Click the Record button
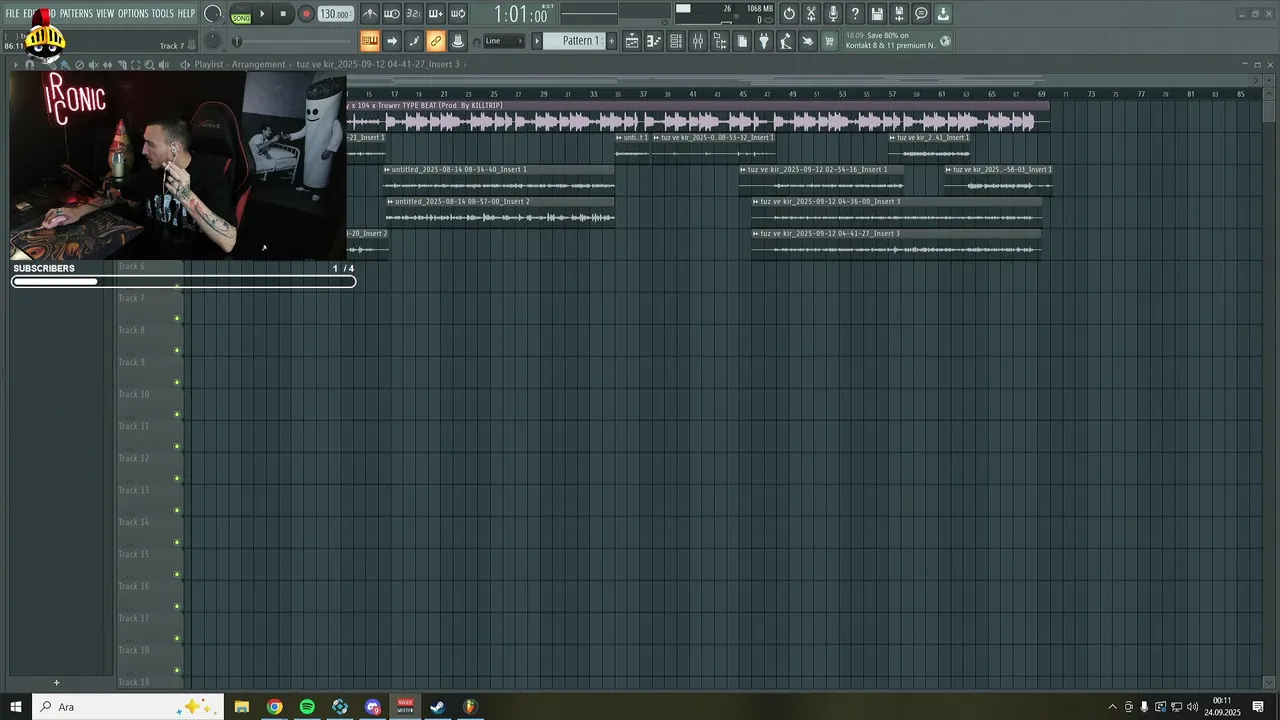 [306, 14]
